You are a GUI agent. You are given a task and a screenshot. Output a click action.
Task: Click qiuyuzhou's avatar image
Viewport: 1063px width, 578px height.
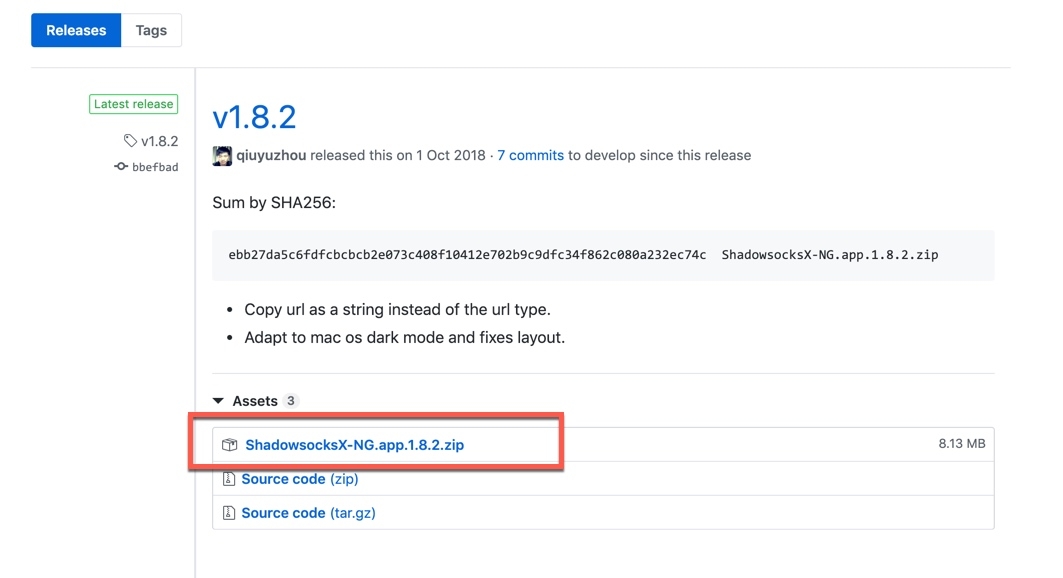tap(222, 155)
